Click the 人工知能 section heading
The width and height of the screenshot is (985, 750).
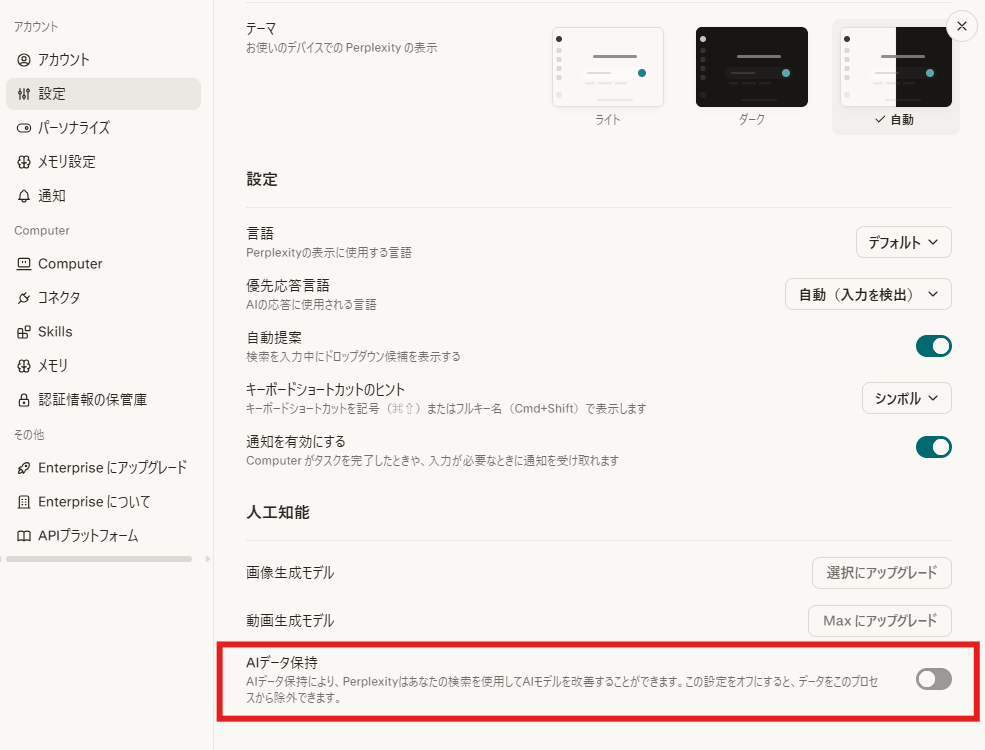coord(278,513)
